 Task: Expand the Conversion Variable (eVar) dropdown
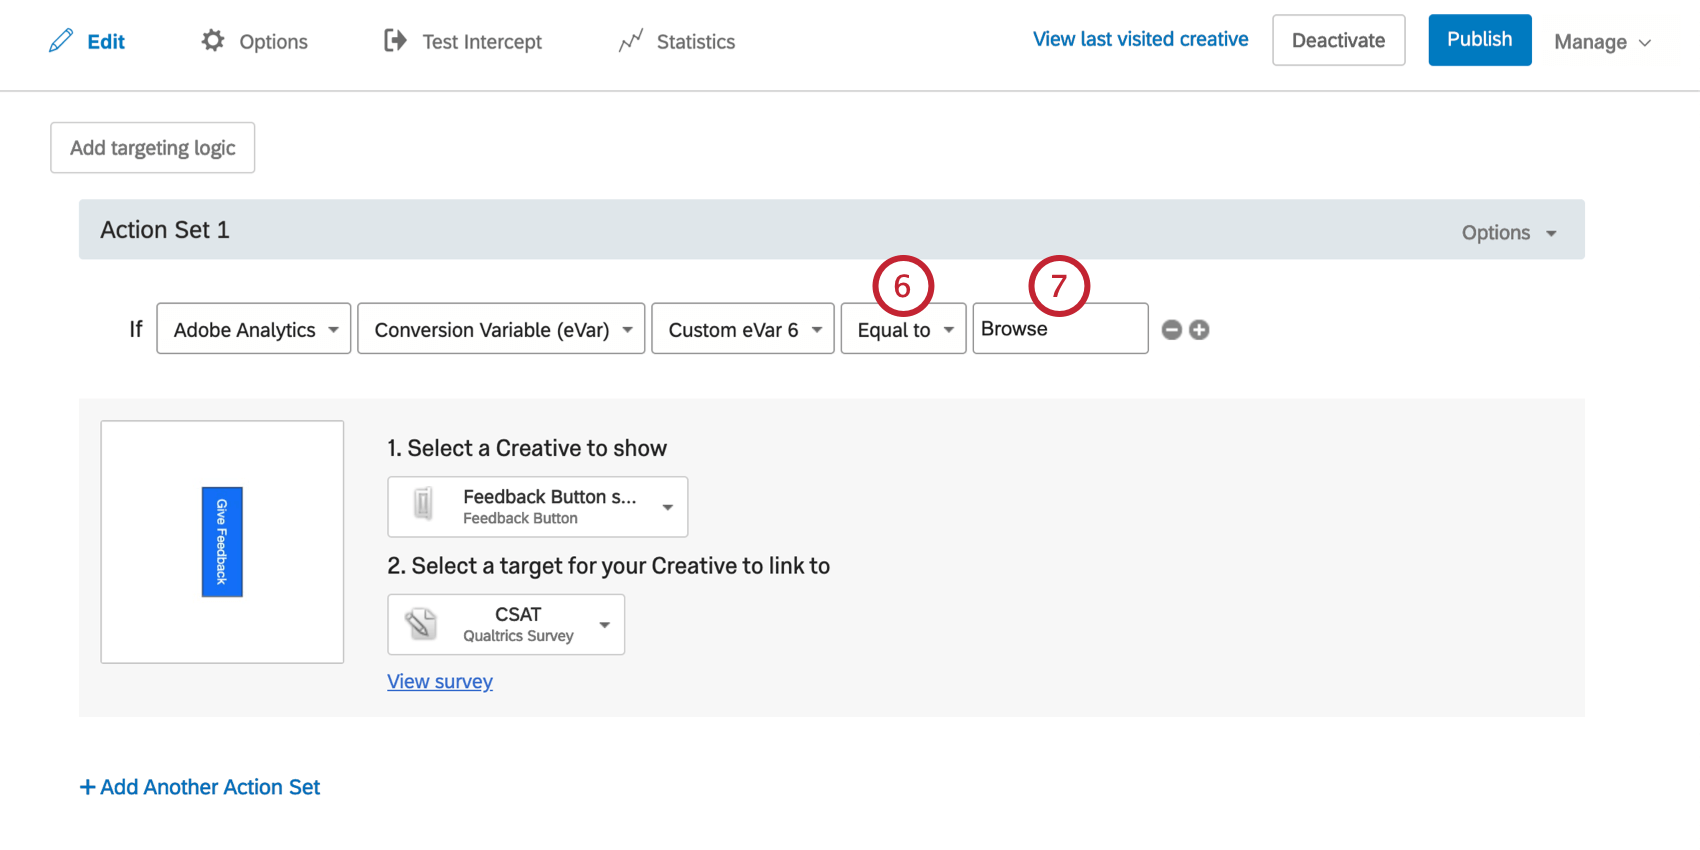[x=501, y=329]
